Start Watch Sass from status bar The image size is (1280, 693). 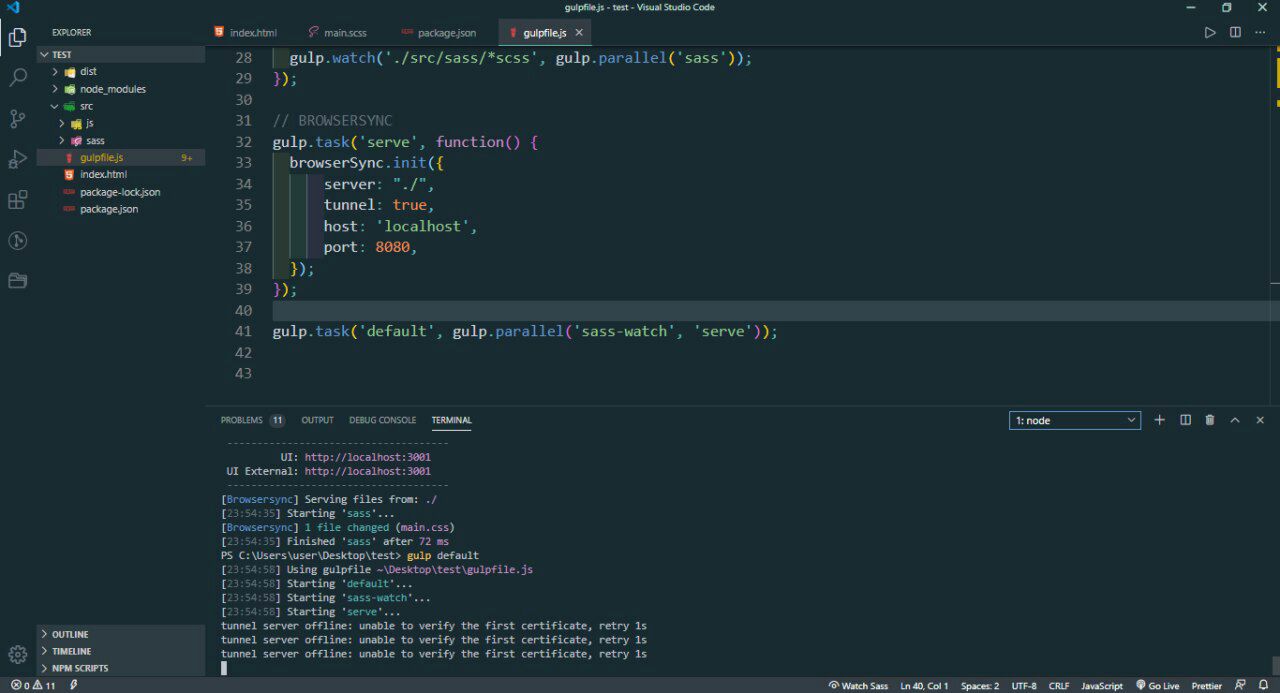pyautogui.click(x=858, y=686)
